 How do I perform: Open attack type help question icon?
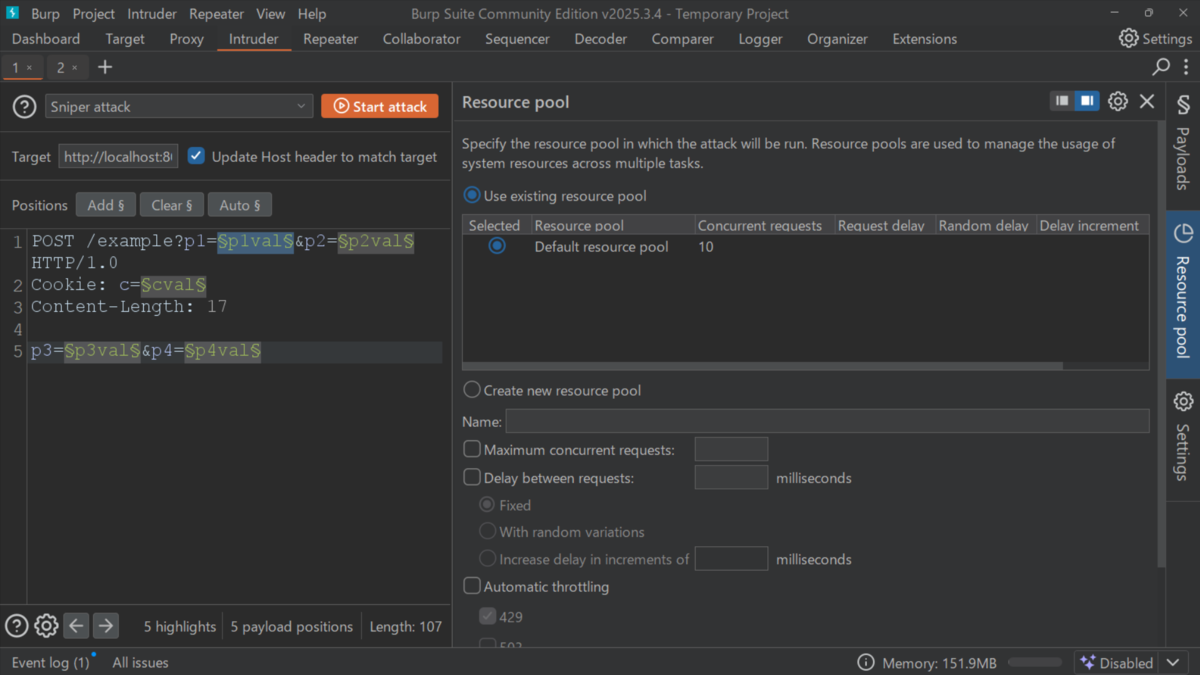coord(23,106)
